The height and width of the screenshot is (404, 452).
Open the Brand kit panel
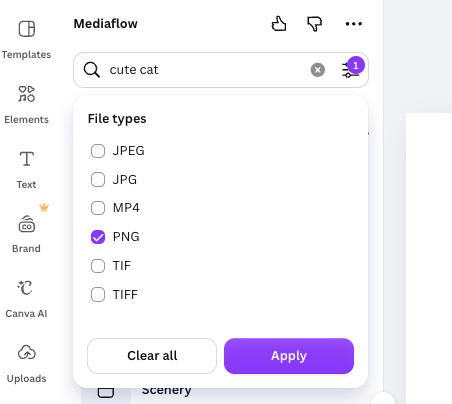point(26,234)
